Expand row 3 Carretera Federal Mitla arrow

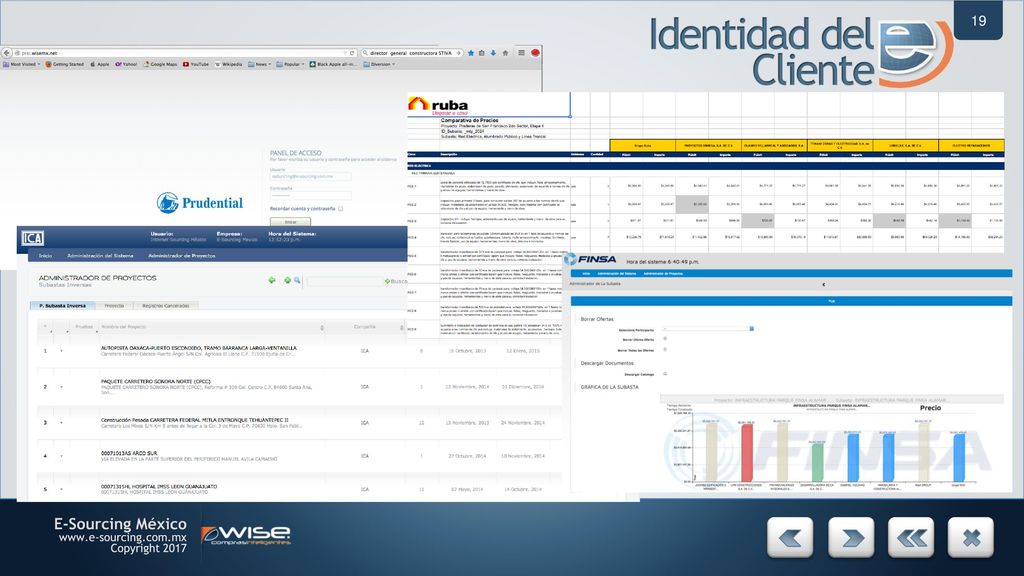[61, 423]
